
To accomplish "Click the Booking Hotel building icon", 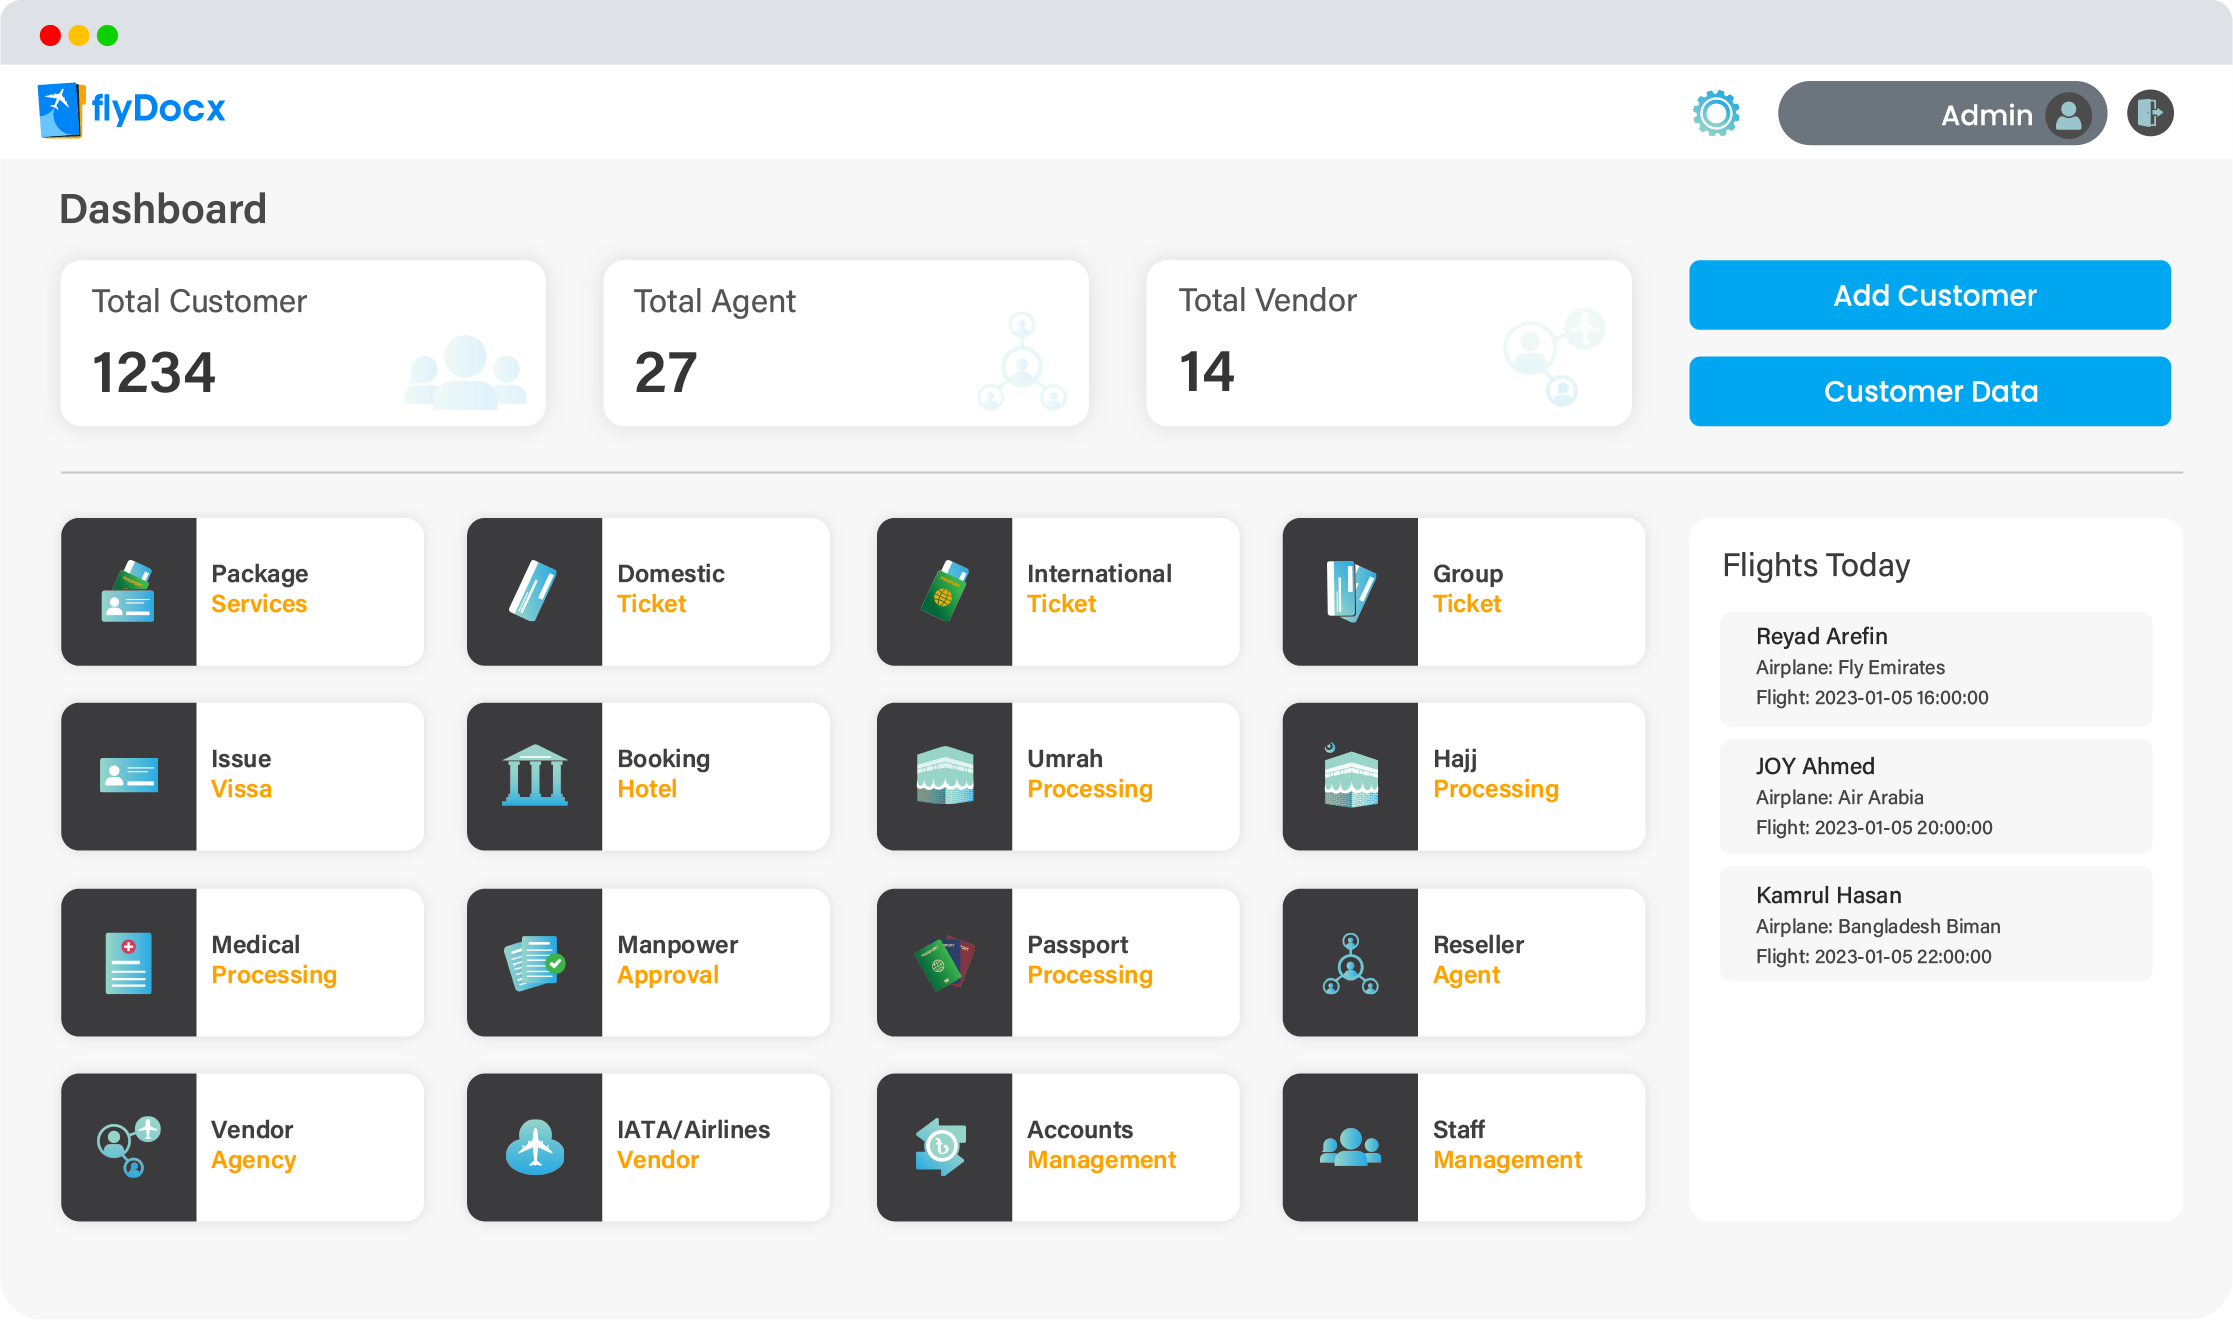I will tap(534, 777).
